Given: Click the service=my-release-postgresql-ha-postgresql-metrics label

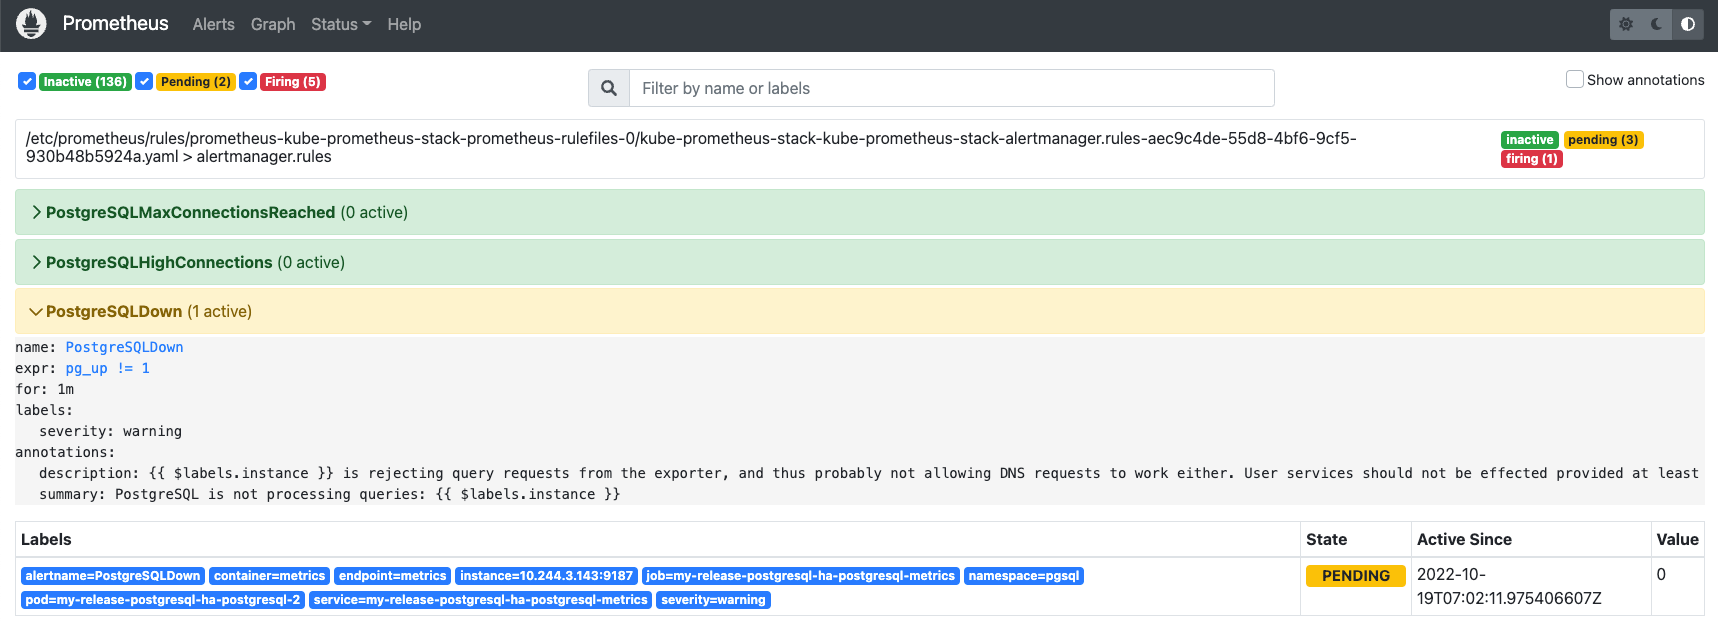Looking at the screenshot, I should pyautogui.click(x=480, y=600).
